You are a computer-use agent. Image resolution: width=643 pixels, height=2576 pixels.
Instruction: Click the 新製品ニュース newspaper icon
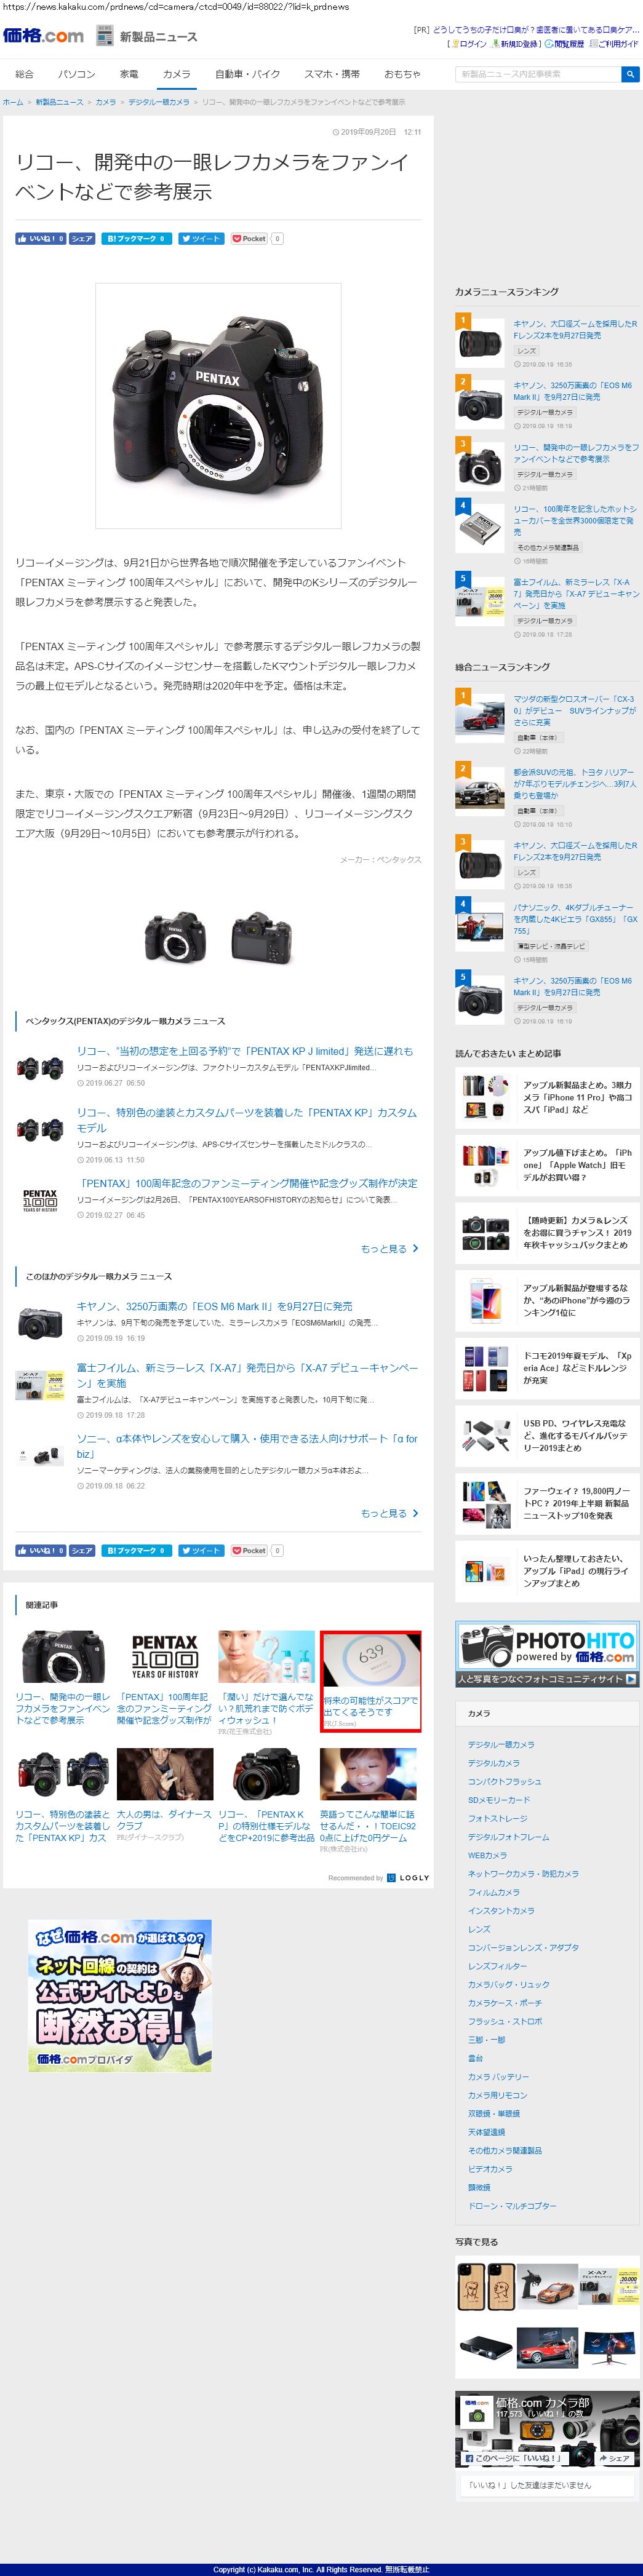point(105,36)
